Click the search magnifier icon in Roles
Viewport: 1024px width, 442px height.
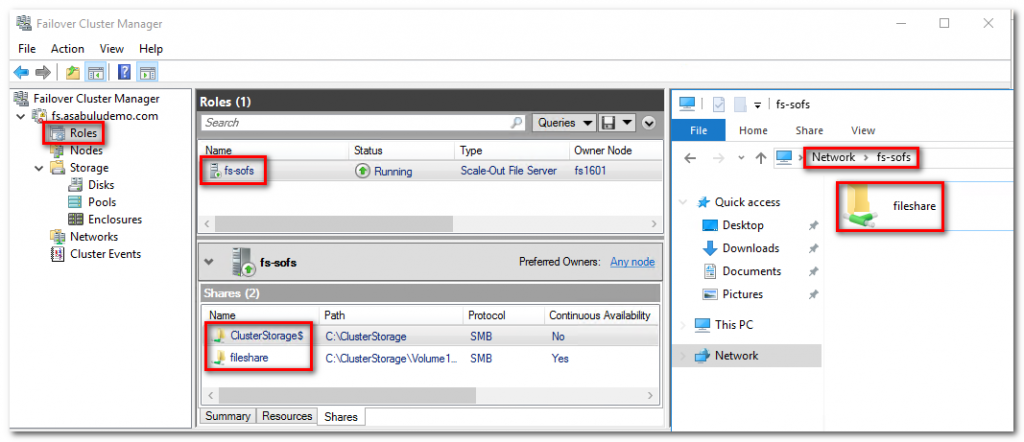[517, 123]
